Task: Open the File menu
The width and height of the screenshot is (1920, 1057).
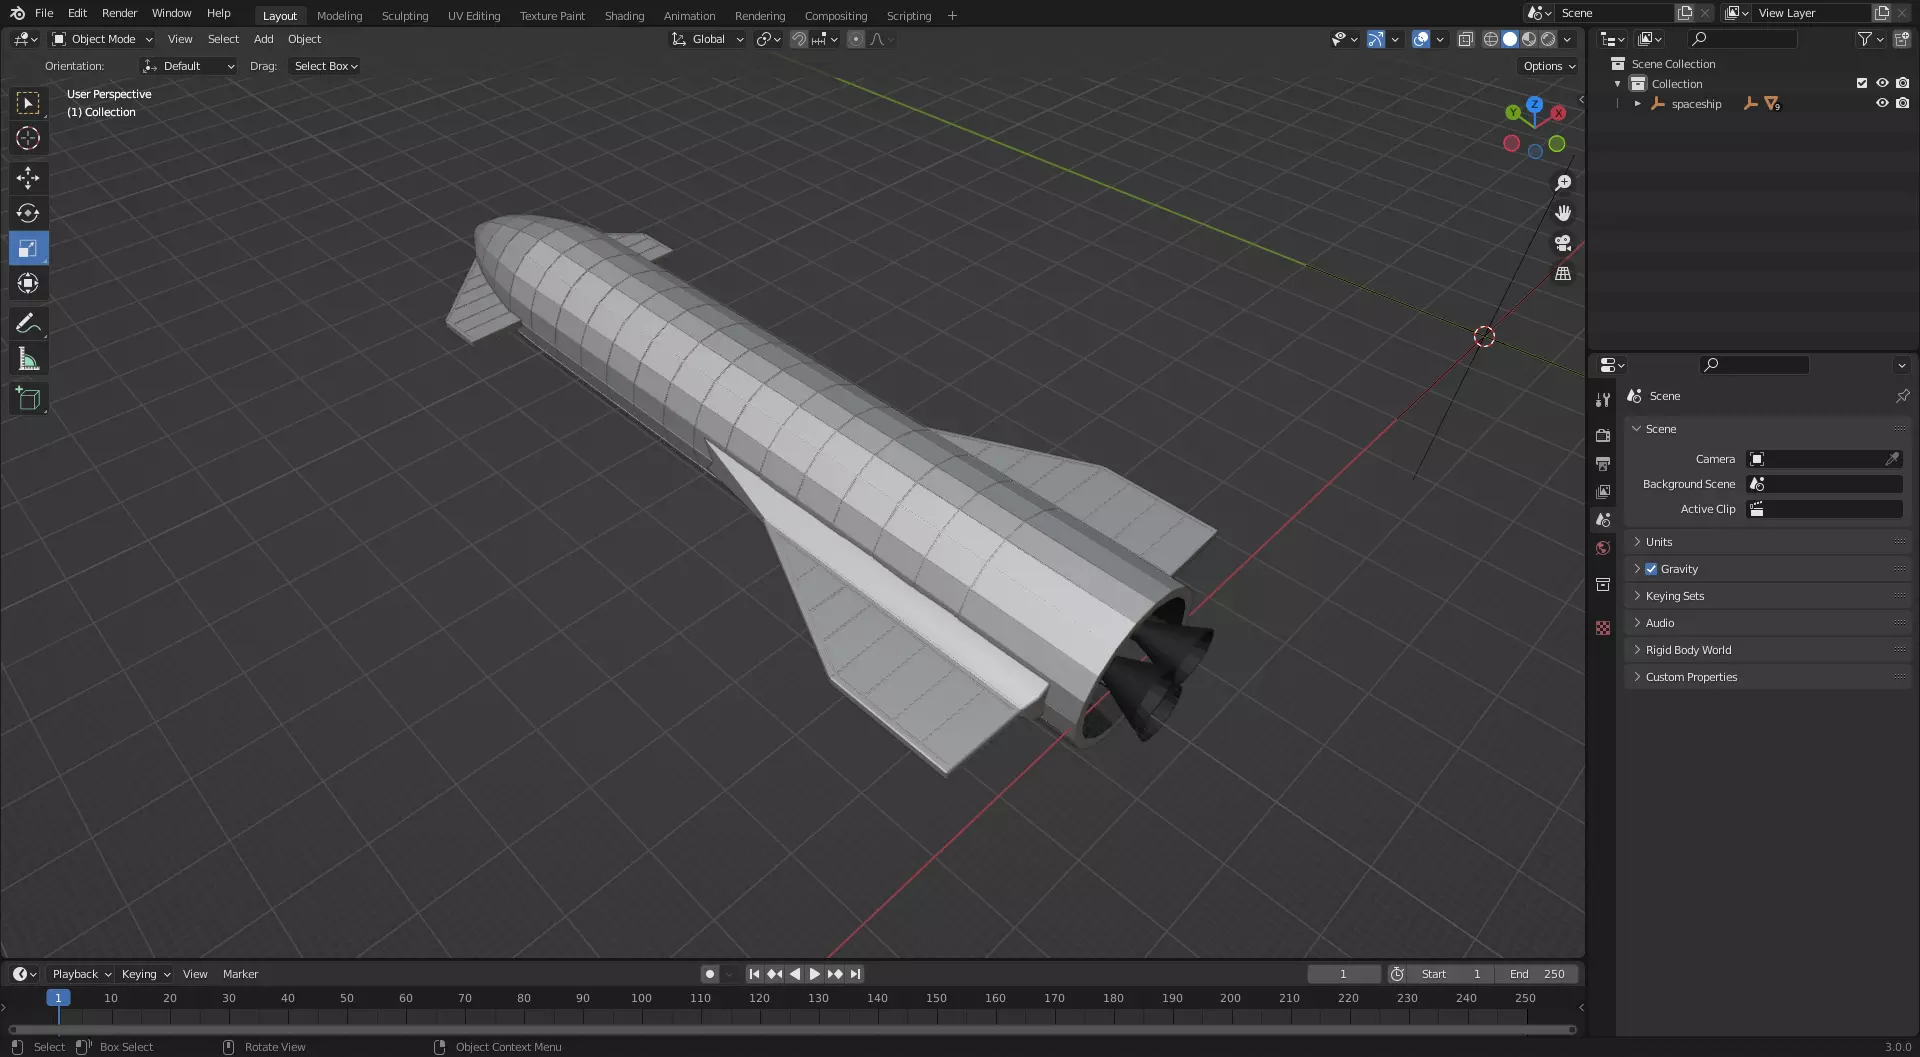Action: [44, 13]
